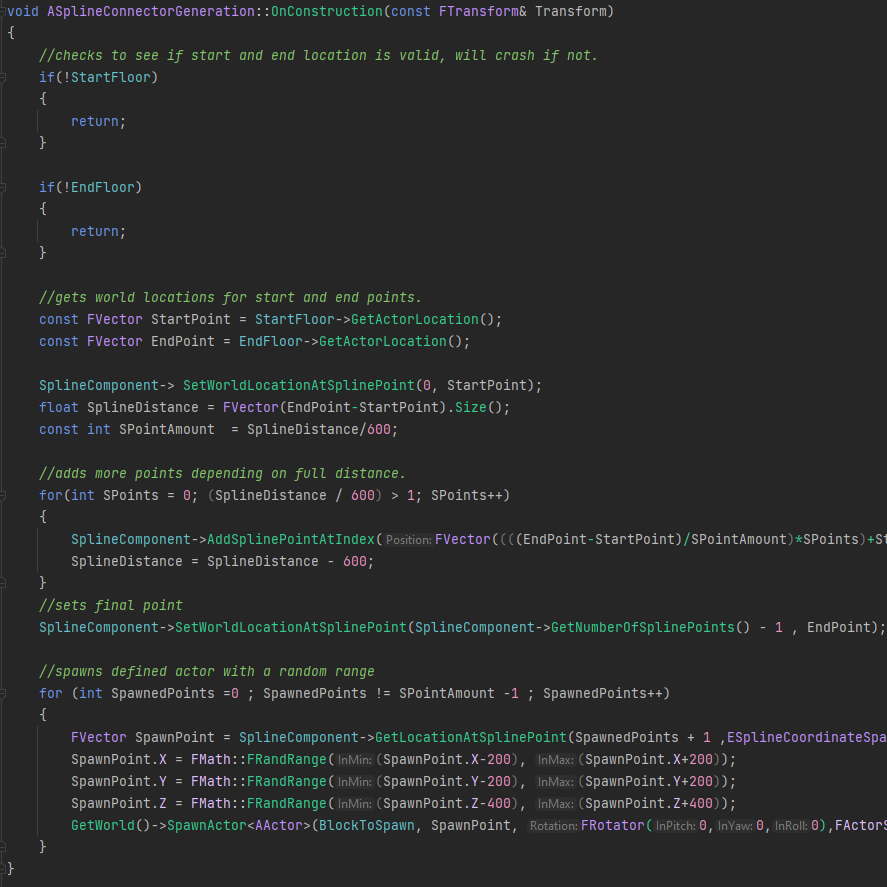The width and height of the screenshot is (887, 887).
Task: Click GetActorLocation on the StartFloor line
Action: [x=415, y=320]
